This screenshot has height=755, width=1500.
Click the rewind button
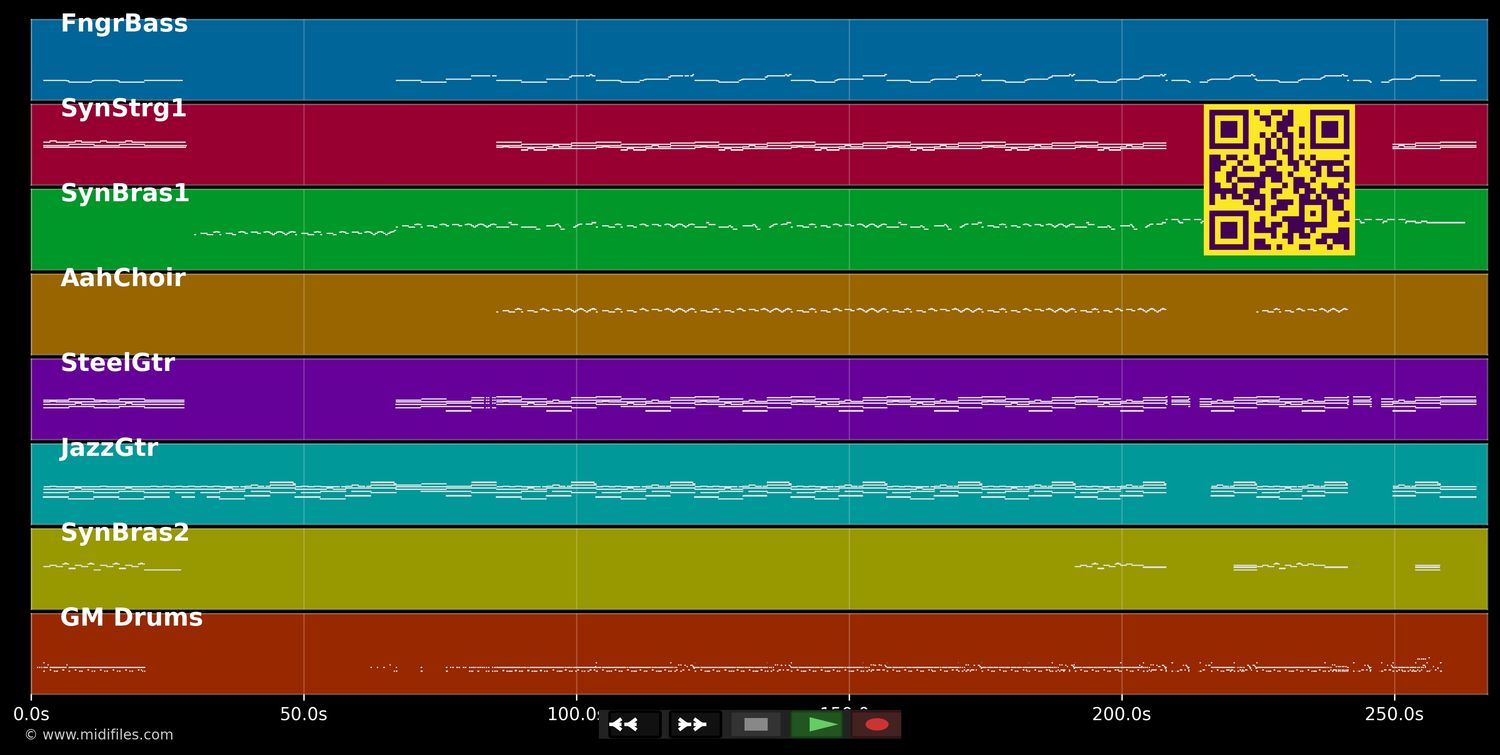click(x=634, y=724)
